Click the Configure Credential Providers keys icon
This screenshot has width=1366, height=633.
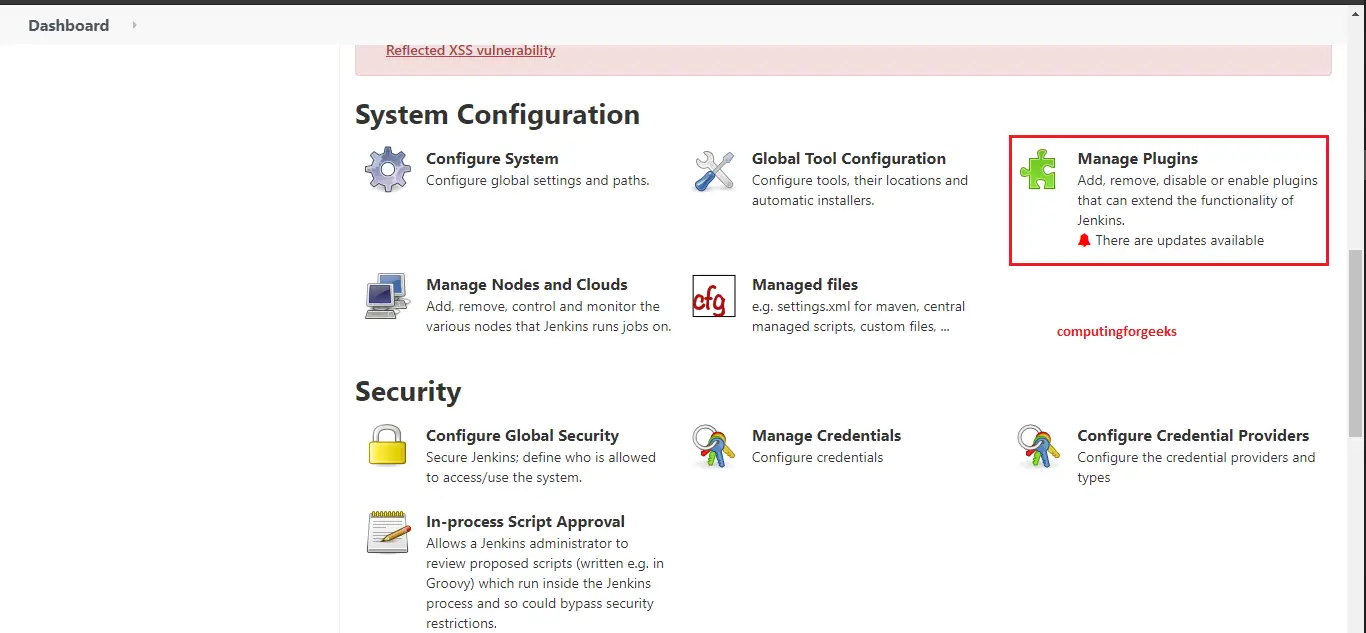tap(1038, 447)
